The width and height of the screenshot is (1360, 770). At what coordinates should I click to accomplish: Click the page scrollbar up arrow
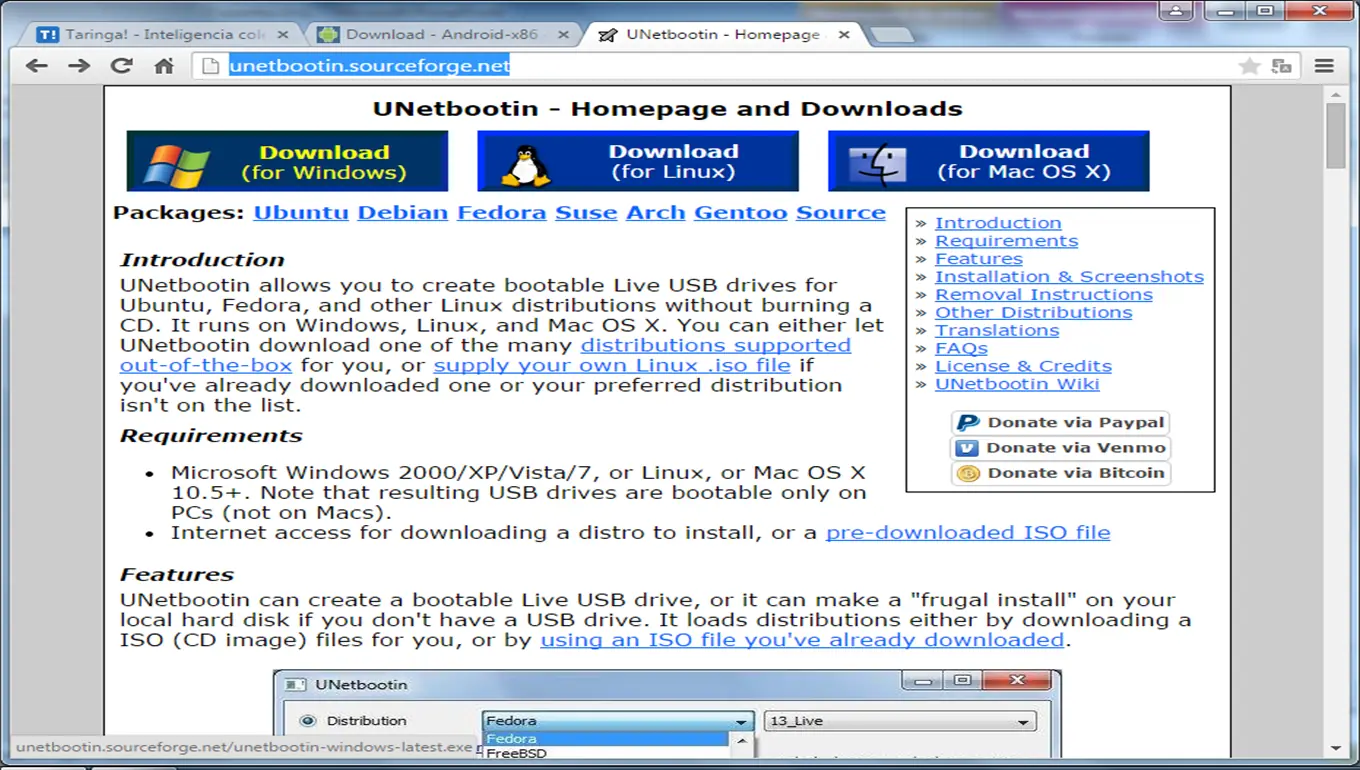tap(1336, 95)
